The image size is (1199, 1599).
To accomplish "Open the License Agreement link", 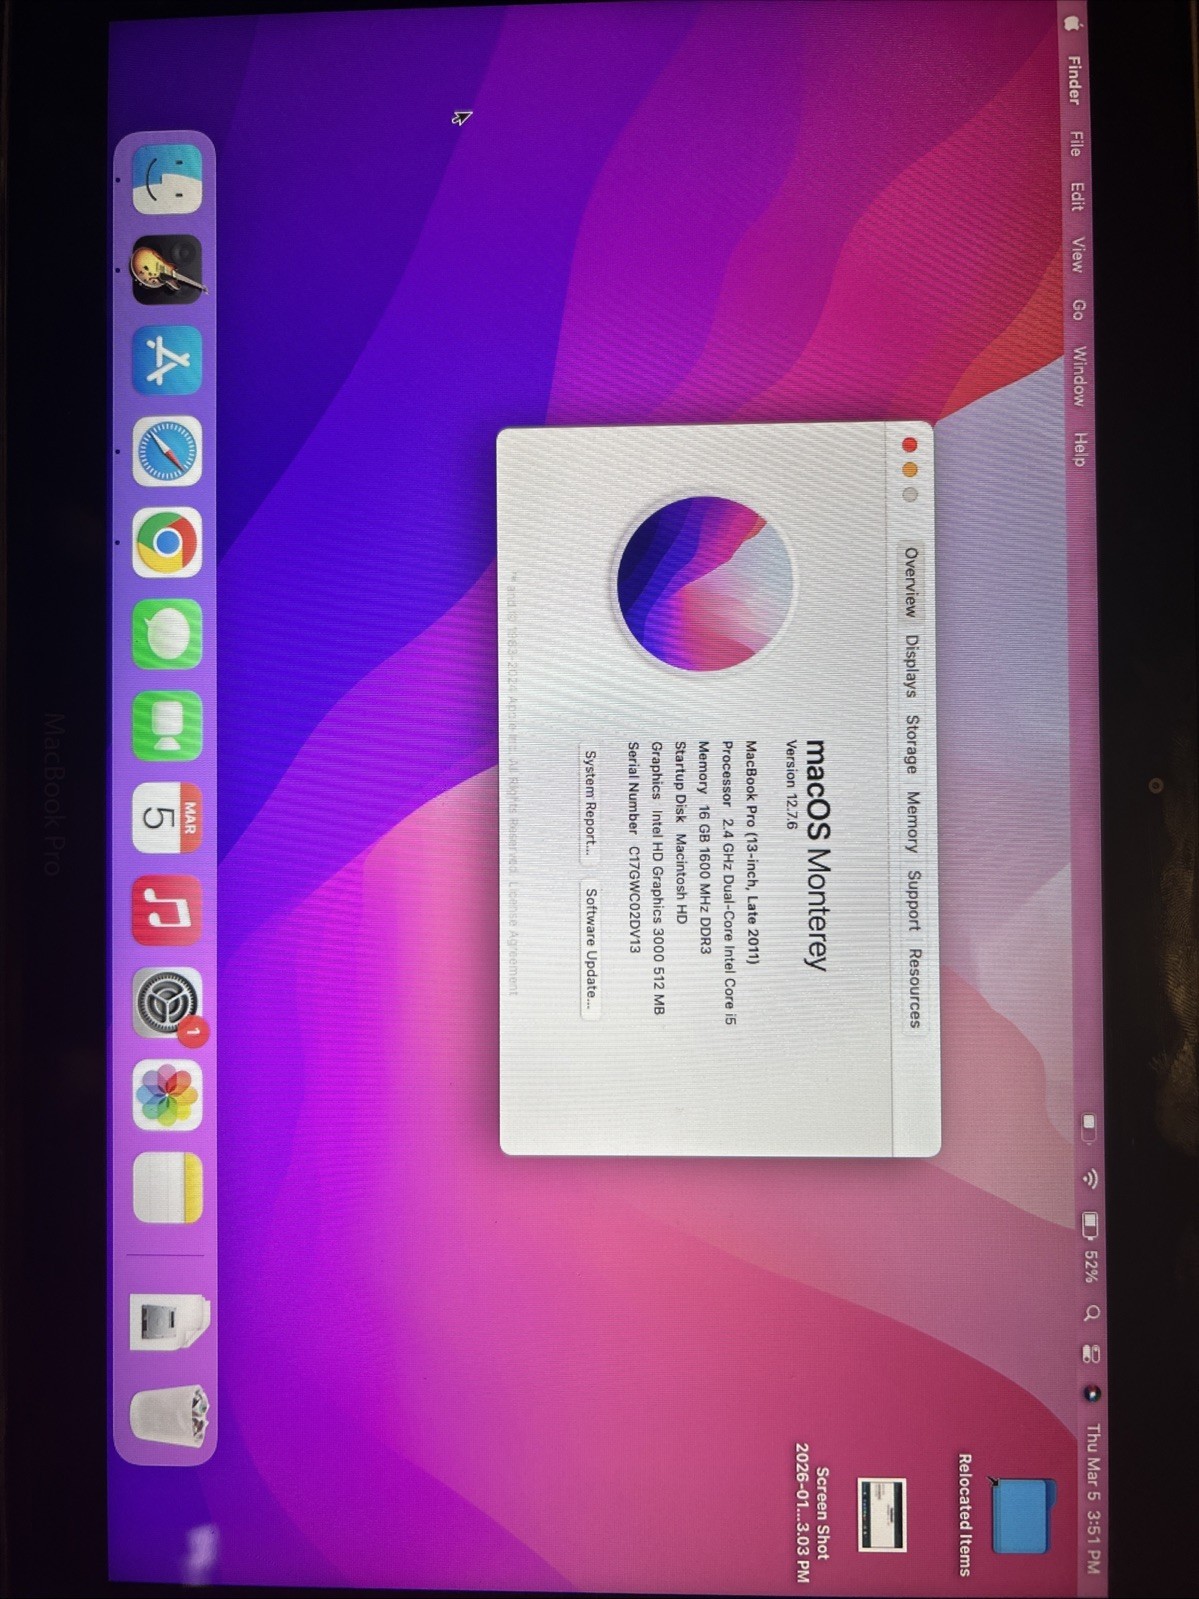I will [x=513, y=937].
